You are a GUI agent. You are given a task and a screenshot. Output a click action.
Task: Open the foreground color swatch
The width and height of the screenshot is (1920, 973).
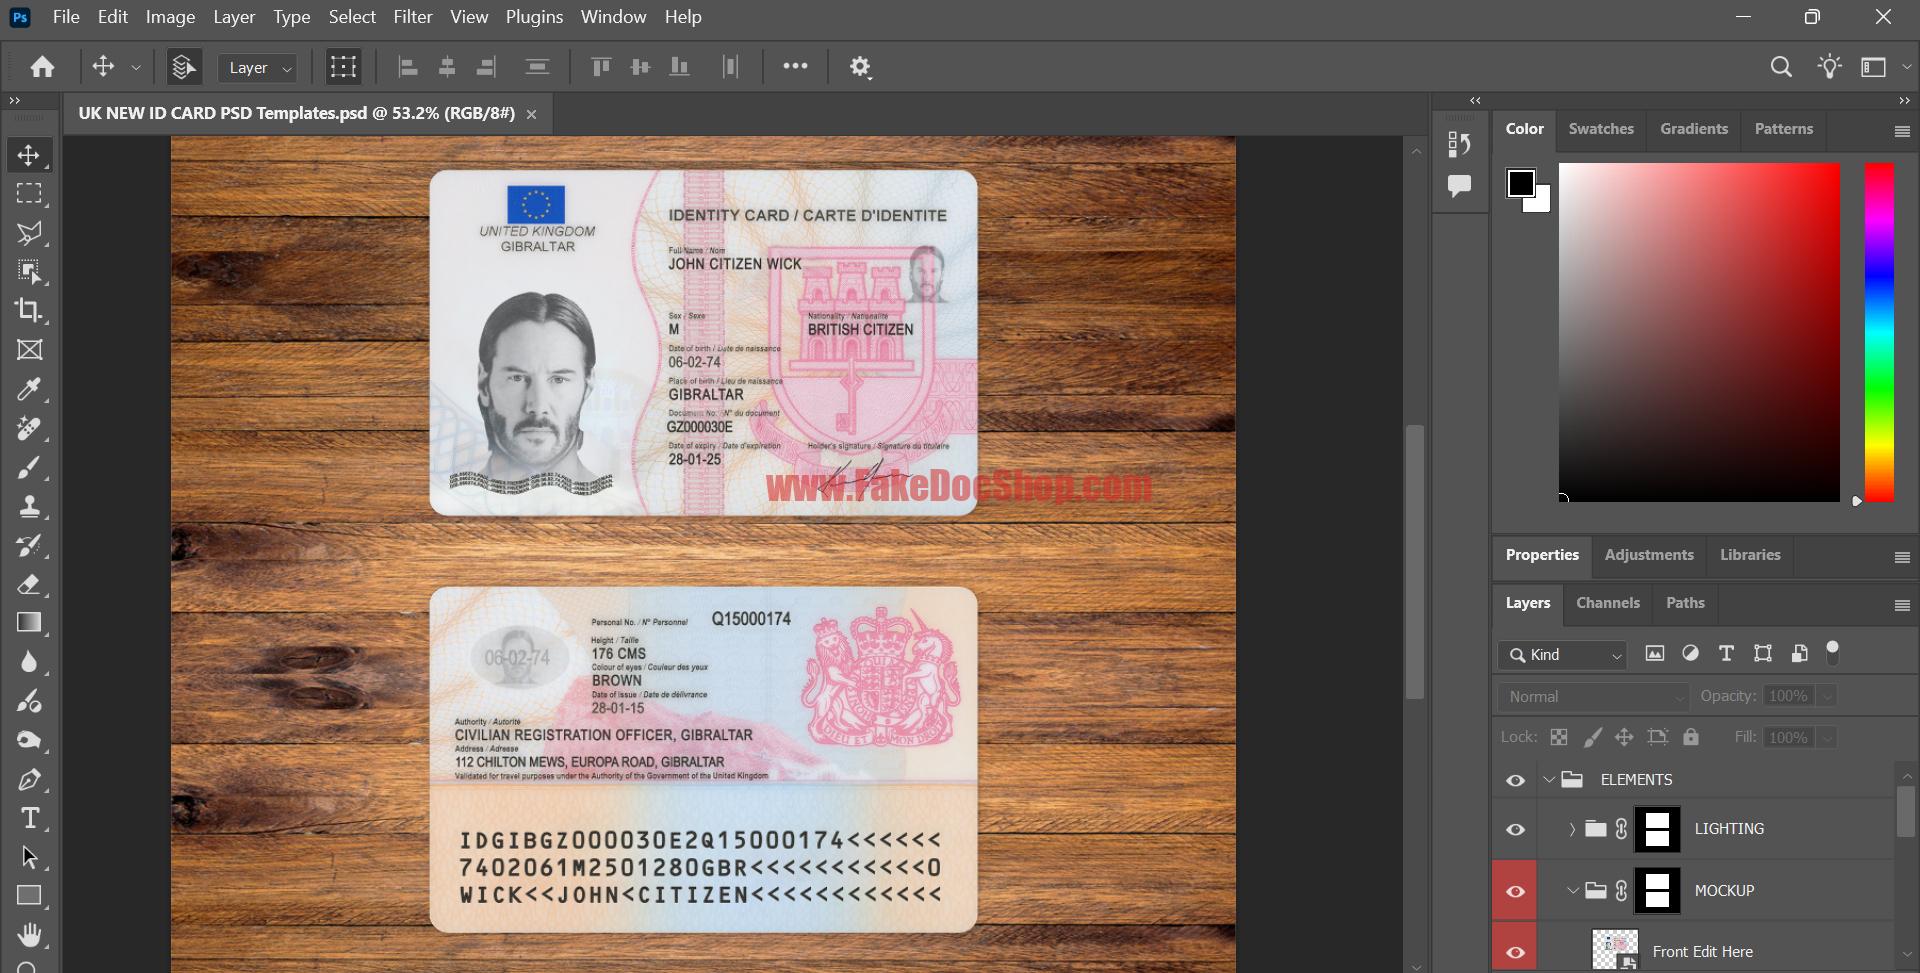1522,181
